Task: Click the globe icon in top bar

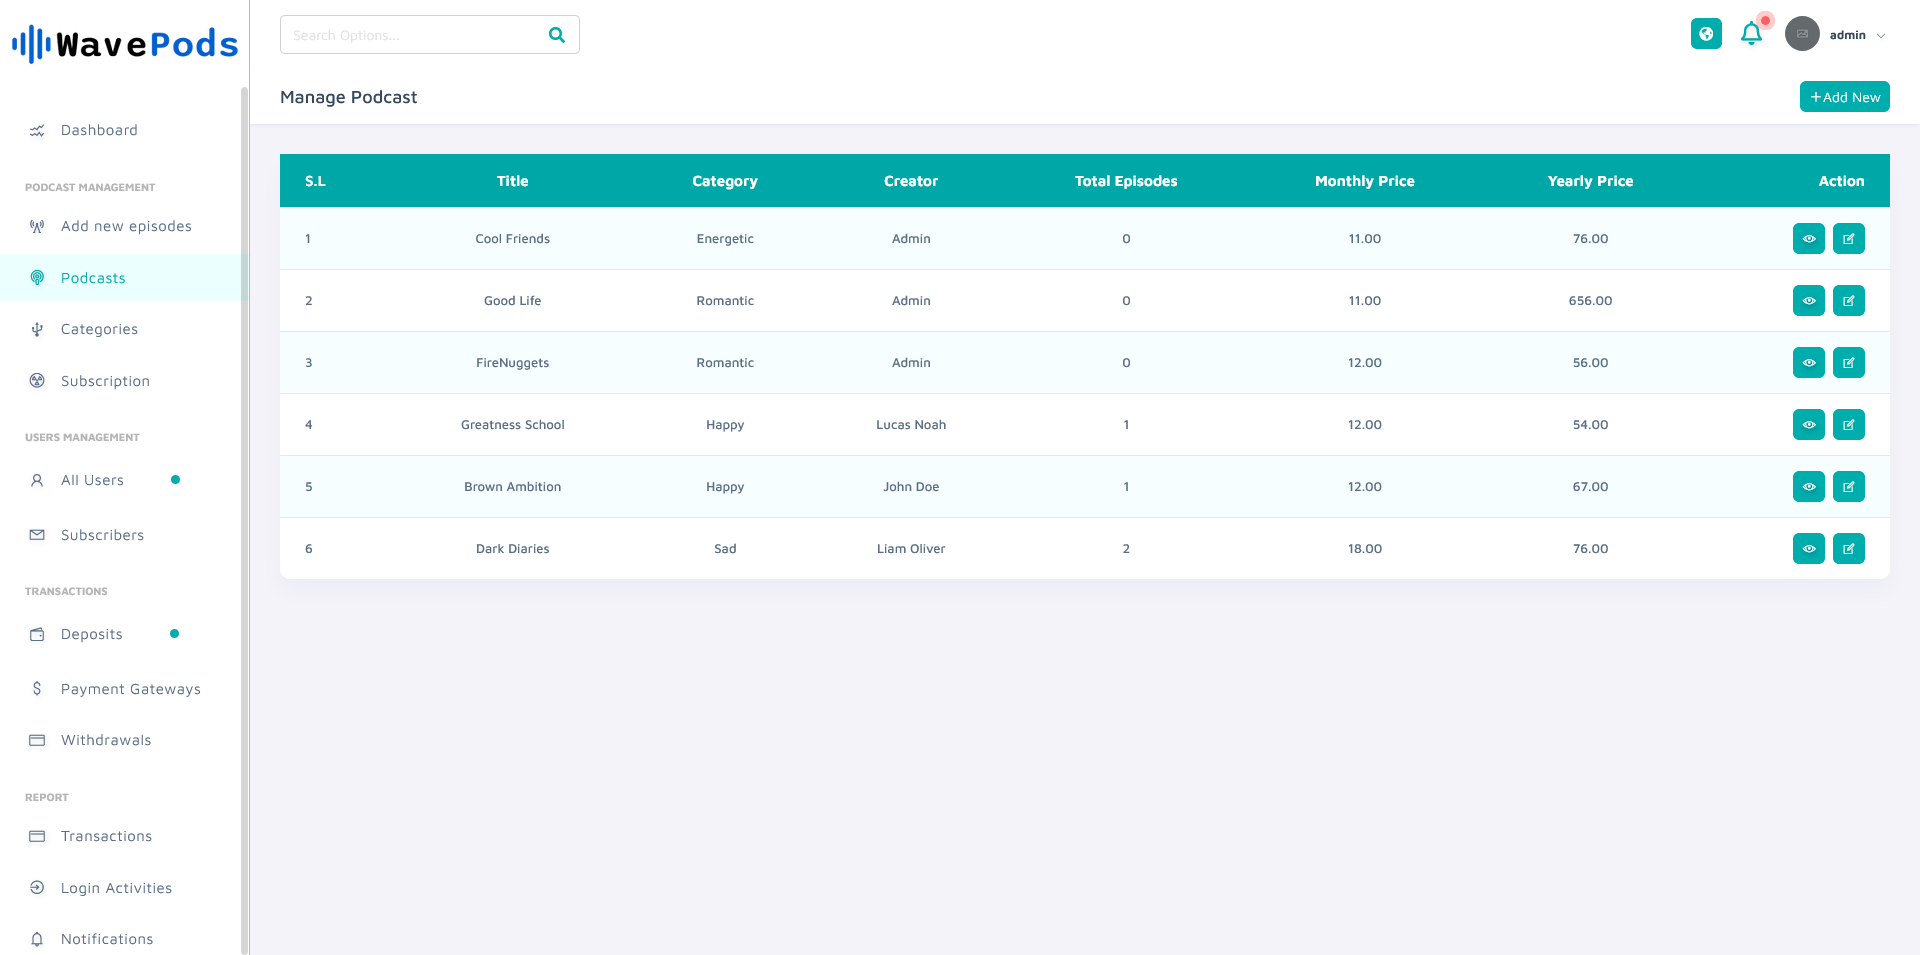Action: tap(1706, 34)
